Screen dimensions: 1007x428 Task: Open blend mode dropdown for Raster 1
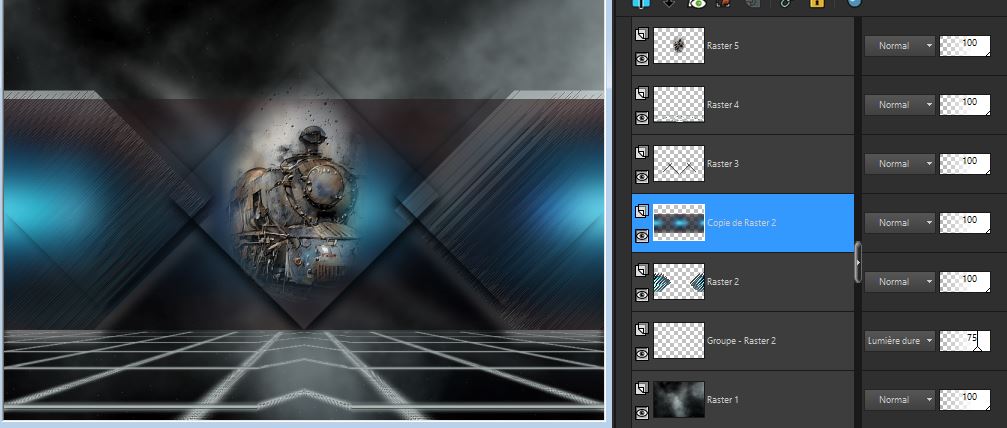point(900,400)
